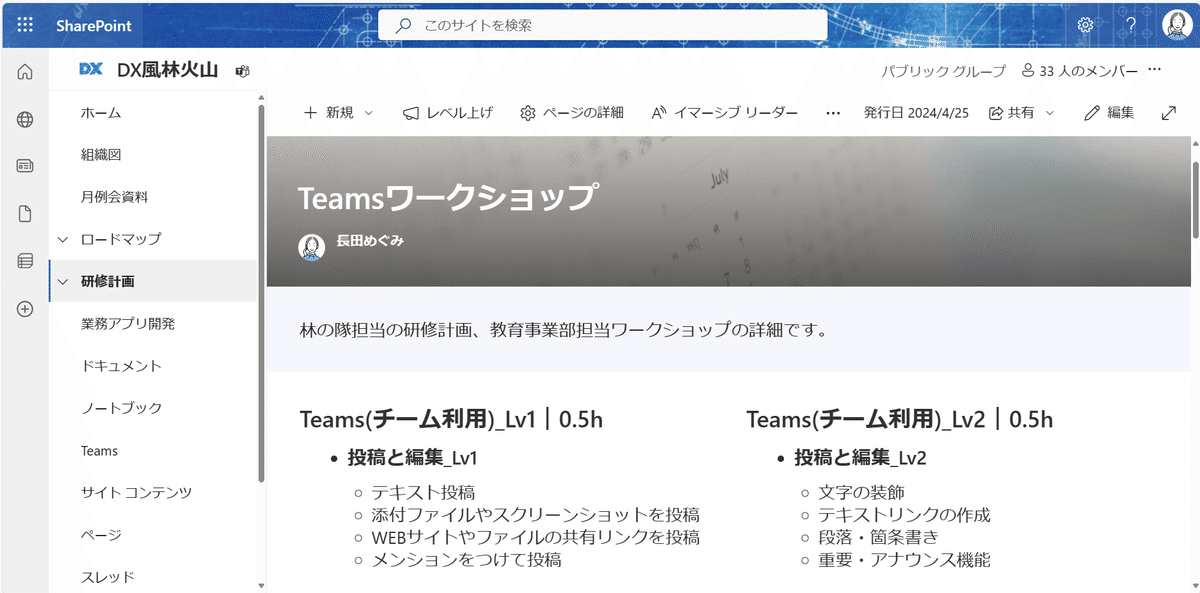
Task: Click the members person icon
Action: point(1028,71)
